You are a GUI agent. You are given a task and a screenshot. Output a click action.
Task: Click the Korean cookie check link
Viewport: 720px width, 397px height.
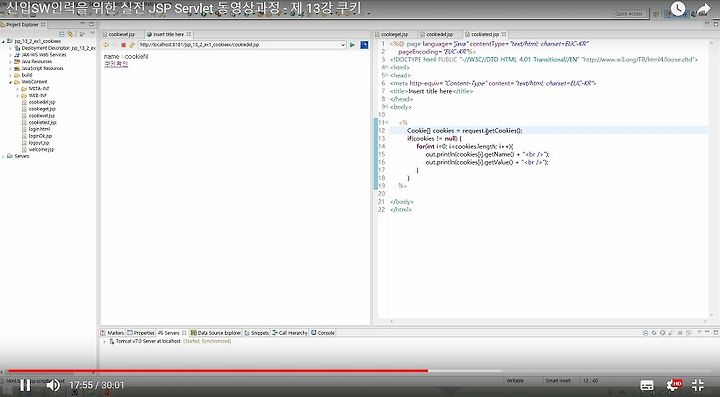[116, 64]
